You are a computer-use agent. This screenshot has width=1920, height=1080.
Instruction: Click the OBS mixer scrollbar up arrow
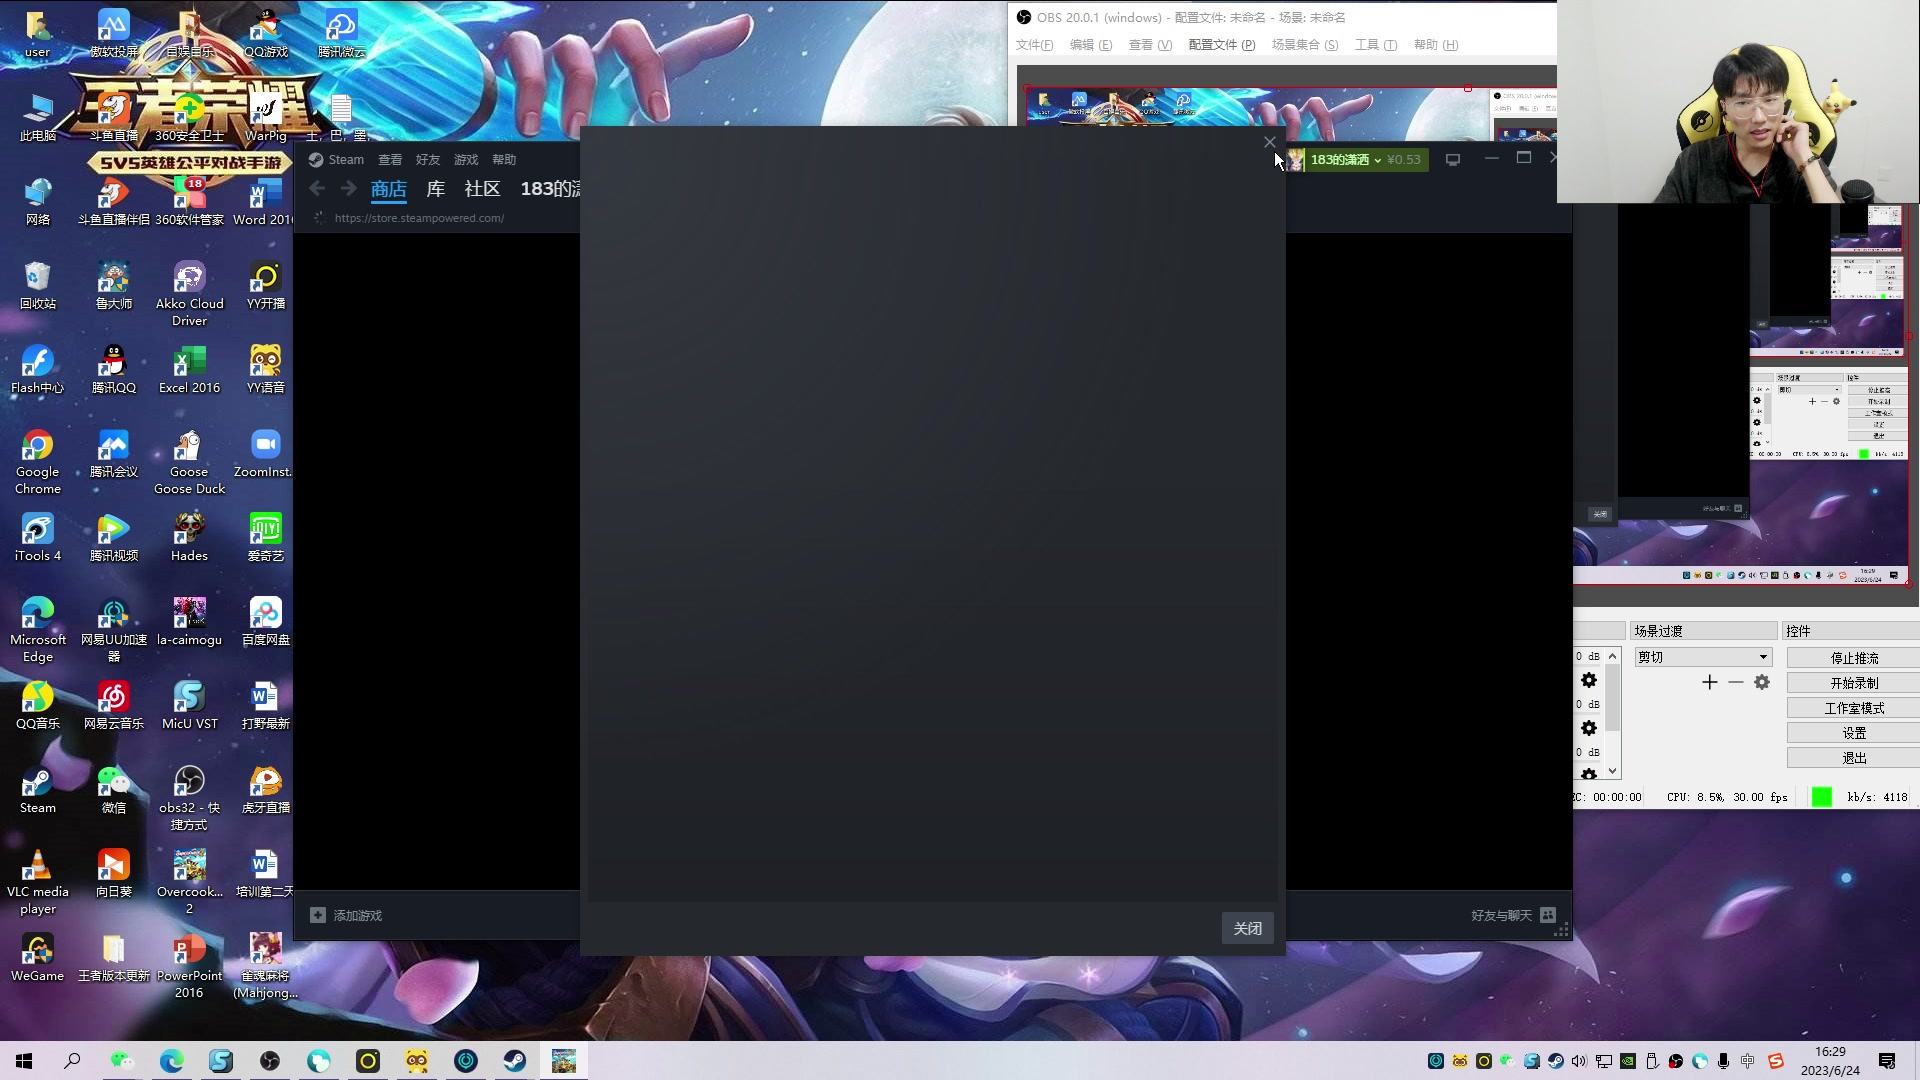pos(1612,656)
